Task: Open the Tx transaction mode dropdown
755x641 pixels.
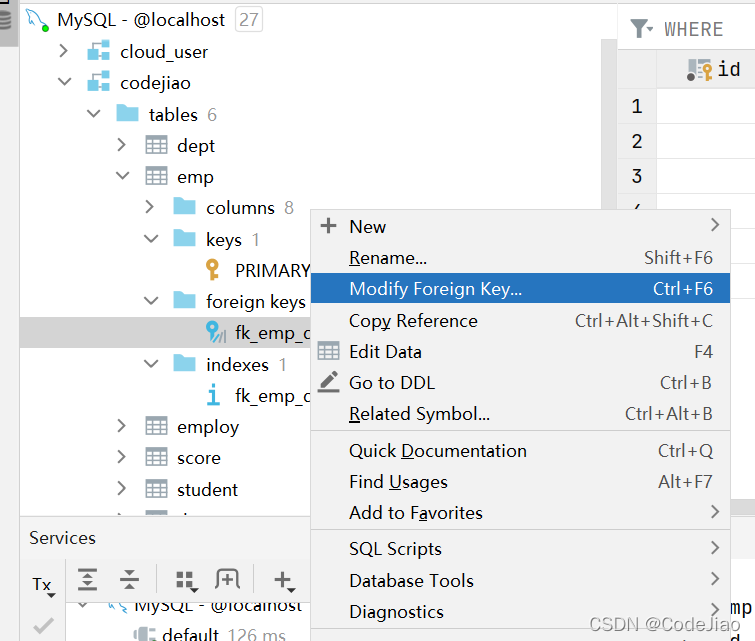Action: click(43, 586)
